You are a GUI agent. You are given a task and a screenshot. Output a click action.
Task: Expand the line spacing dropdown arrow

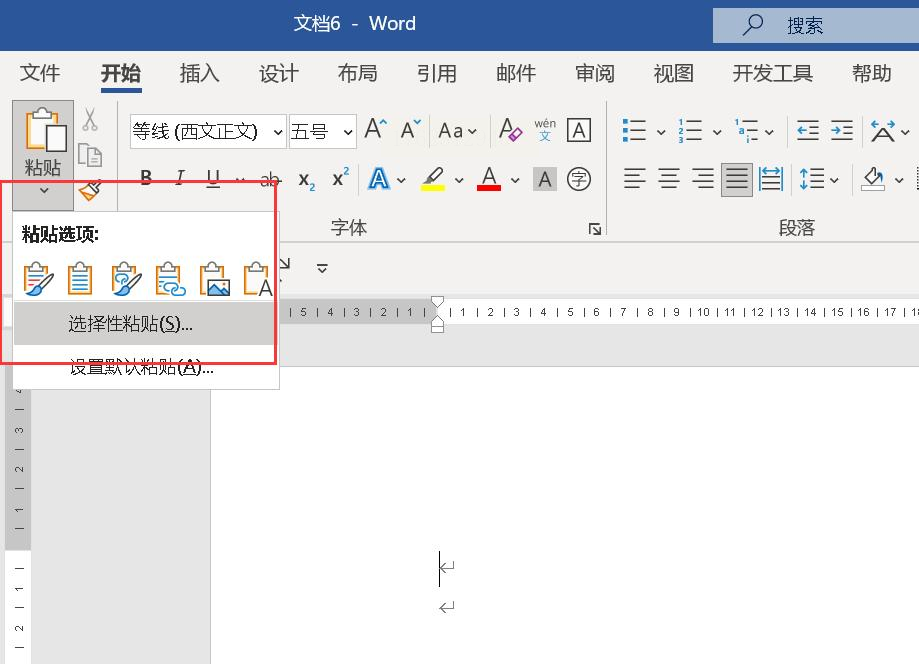[834, 180]
